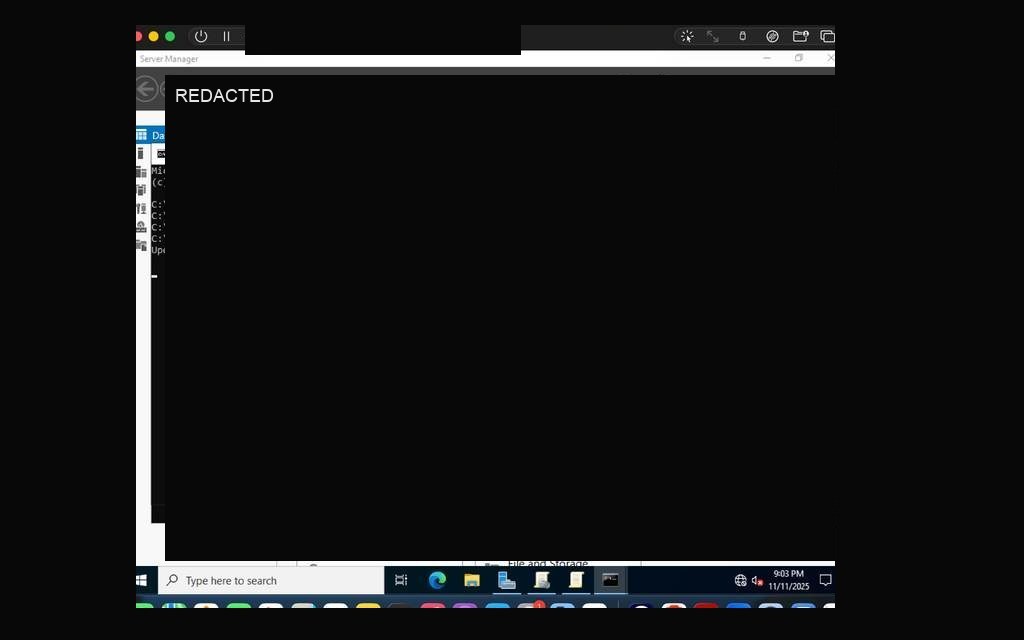This screenshot has height=640, width=1024.
Task: Minimize the Server Manager window
Action: pos(767,58)
